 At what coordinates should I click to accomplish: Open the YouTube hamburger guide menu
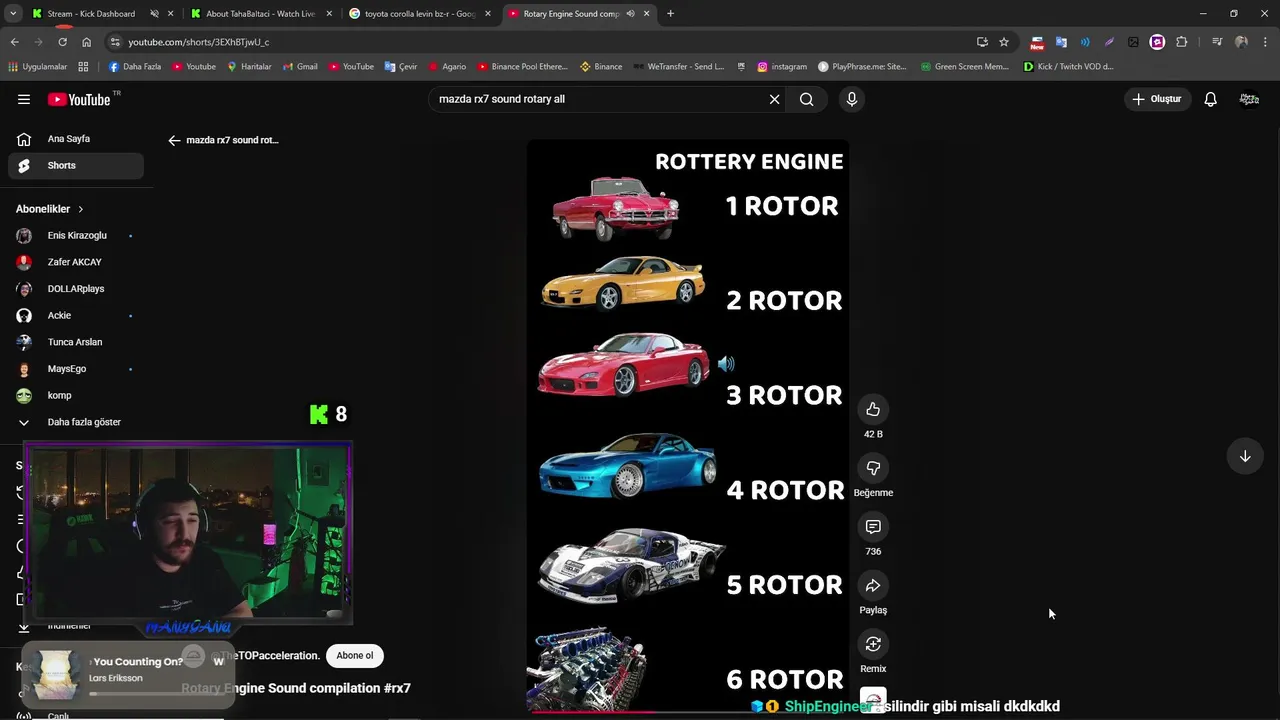tap(24, 99)
